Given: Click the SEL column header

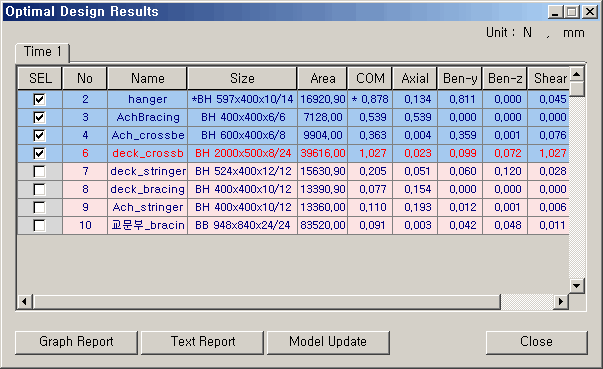Looking at the screenshot, I should click(40, 78).
